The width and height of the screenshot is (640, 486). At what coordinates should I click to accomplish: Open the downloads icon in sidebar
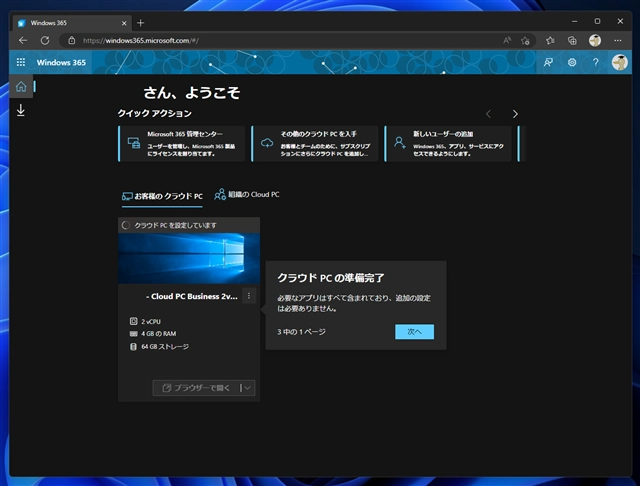(x=21, y=110)
